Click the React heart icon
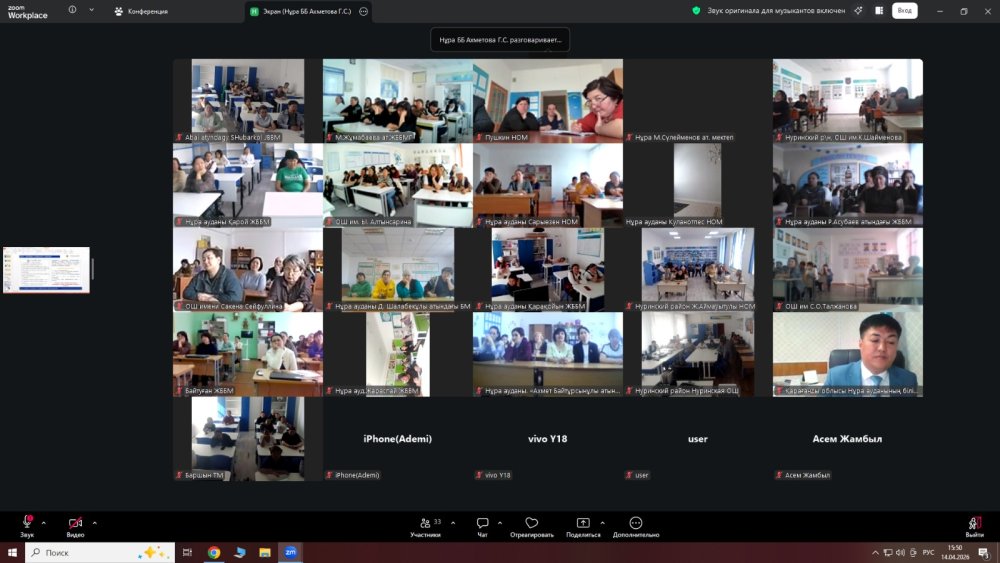This screenshot has height=563, width=1000. click(x=531, y=523)
